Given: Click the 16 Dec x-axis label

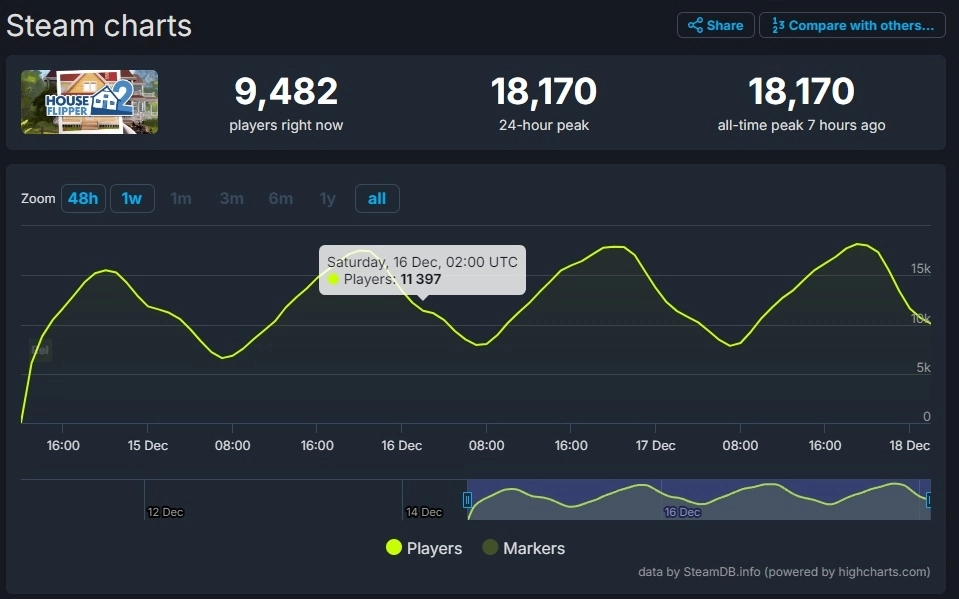Looking at the screenshot, I should (401, 445).
